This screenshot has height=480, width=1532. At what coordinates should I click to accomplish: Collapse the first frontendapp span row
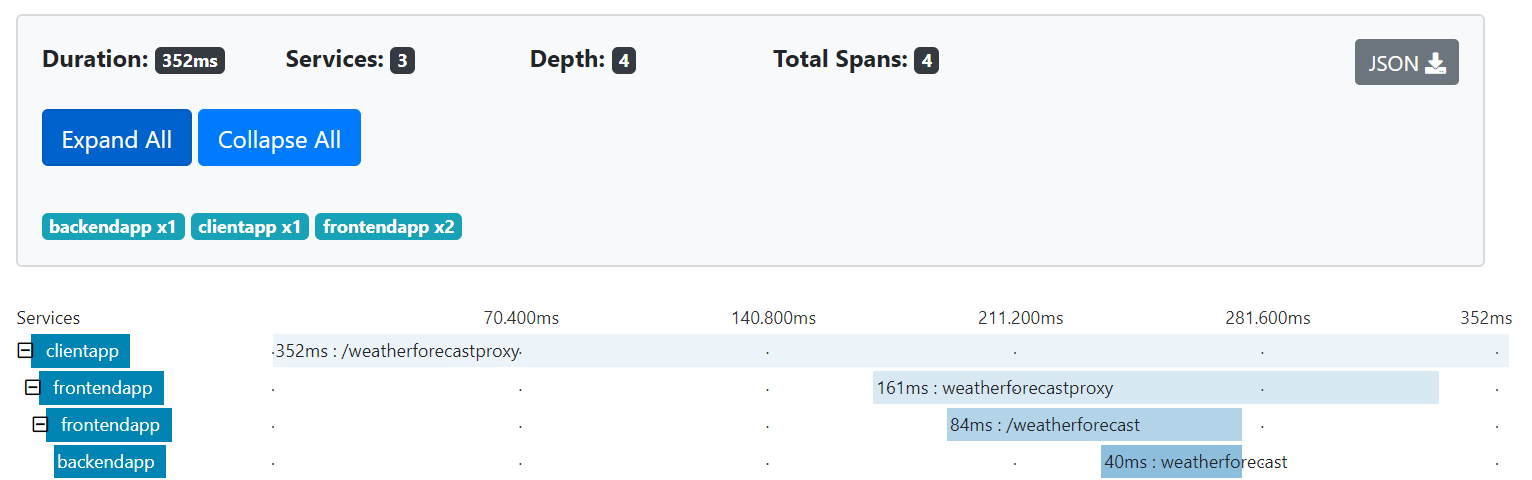click(x=32, y=388)
